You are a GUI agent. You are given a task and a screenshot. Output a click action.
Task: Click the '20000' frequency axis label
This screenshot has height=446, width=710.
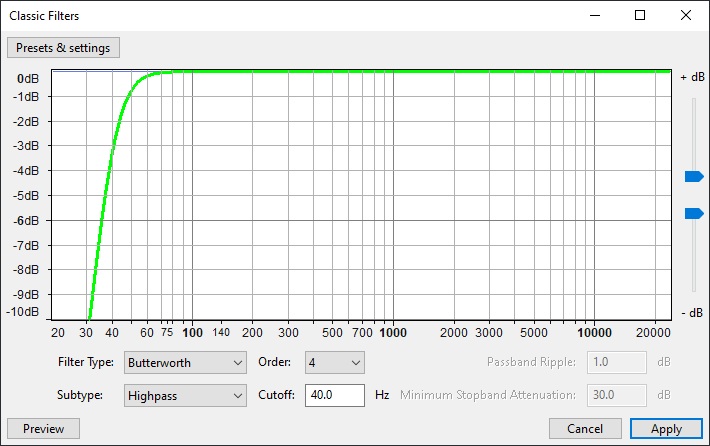coord(653,333)
